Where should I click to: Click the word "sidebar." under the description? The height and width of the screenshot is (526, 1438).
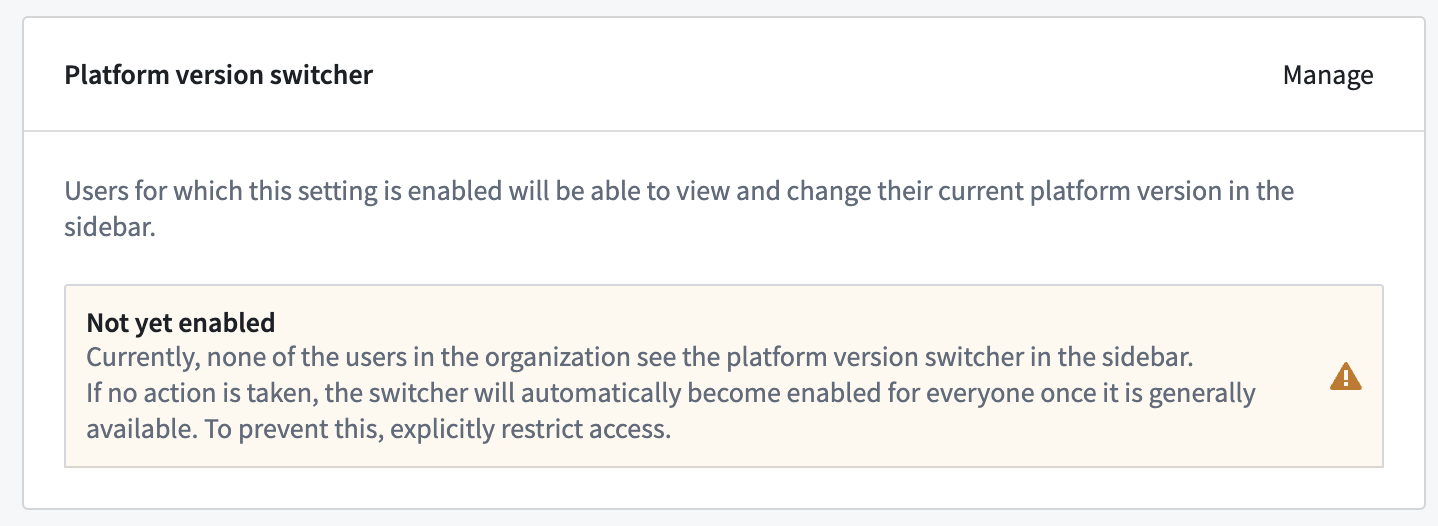coord(108,227)
